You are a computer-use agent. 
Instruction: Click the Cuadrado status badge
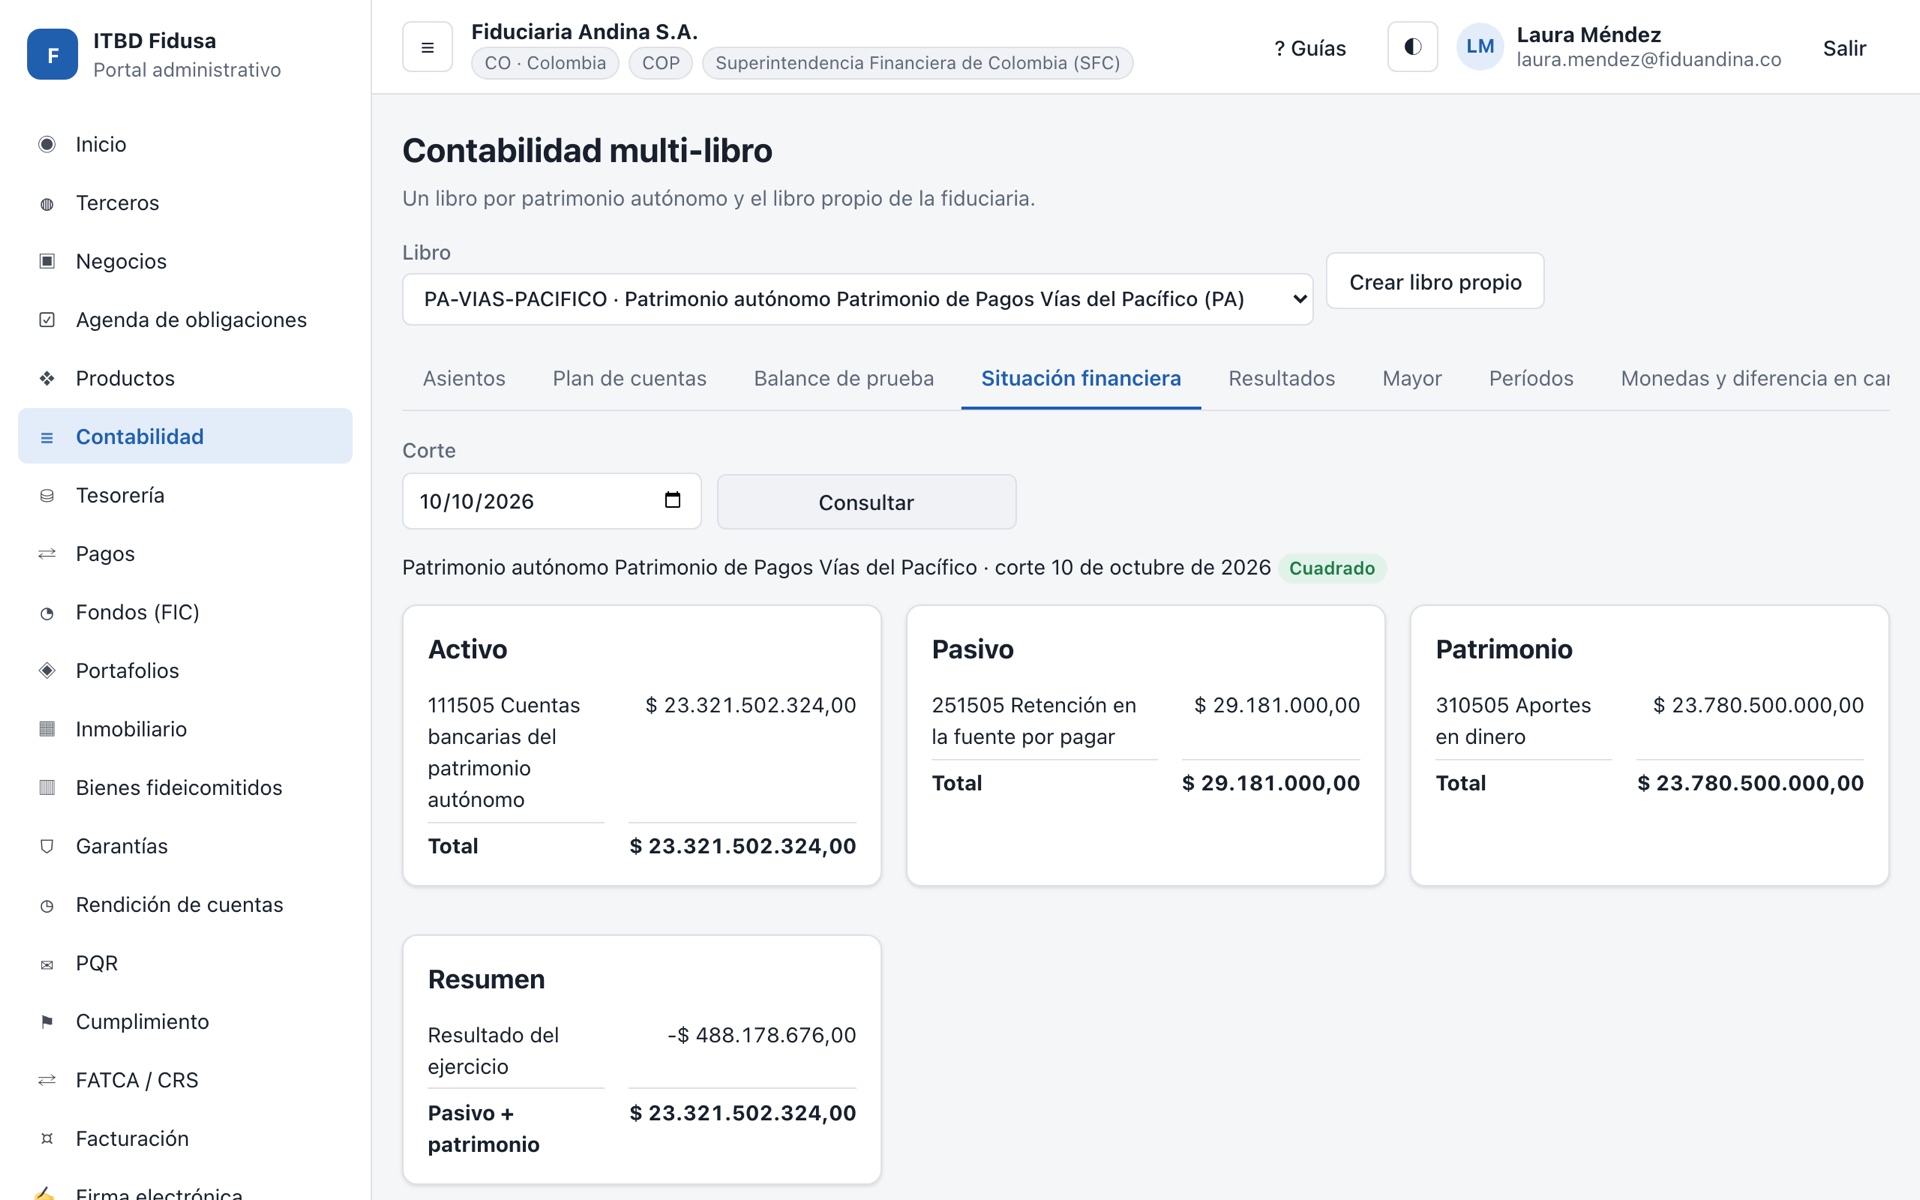click(x=1331, y=568)
